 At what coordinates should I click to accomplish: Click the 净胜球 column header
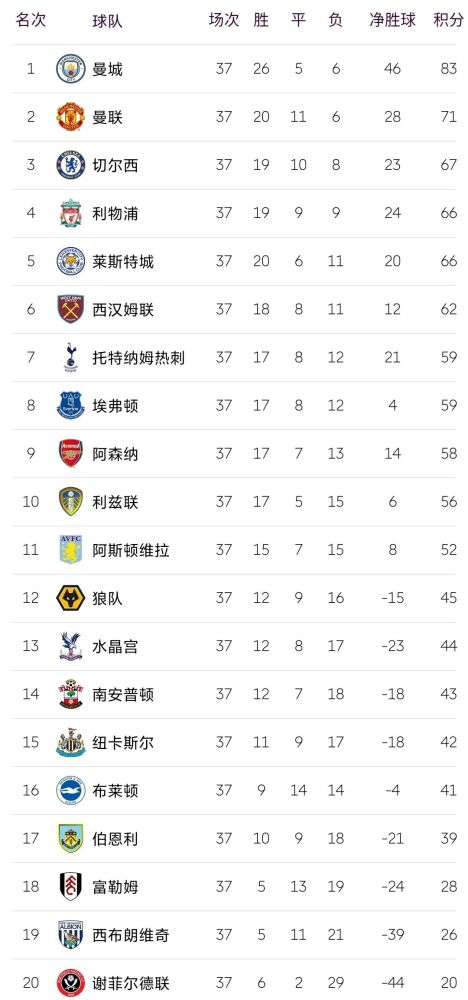pos(393,20)
